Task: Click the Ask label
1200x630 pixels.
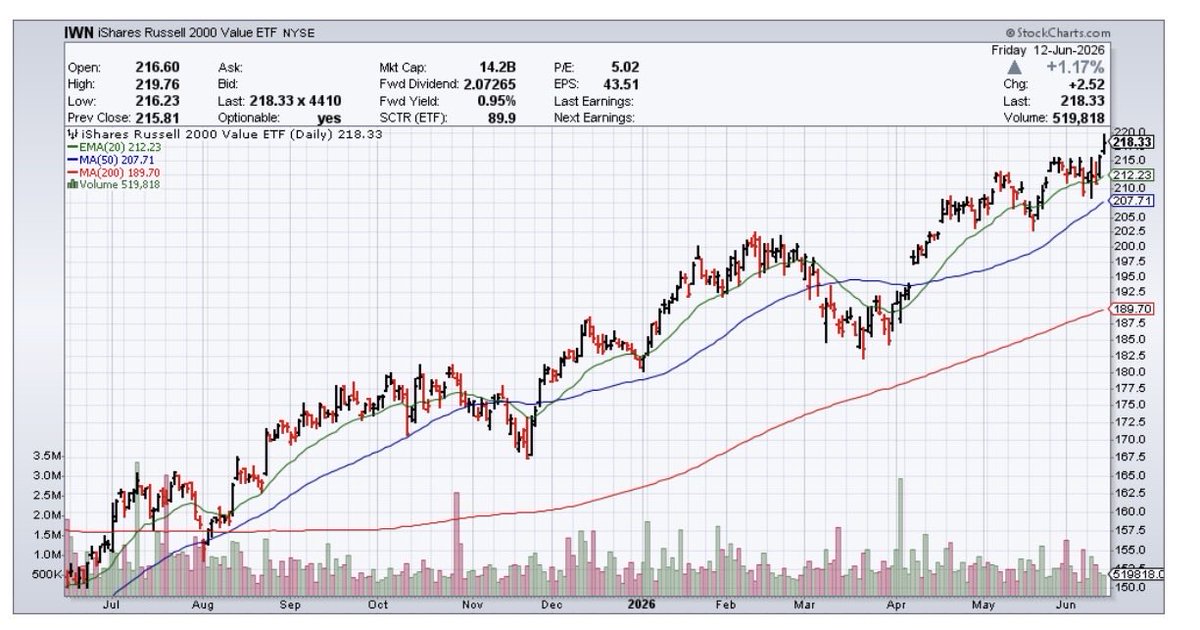Action: (x=228, y=67)
